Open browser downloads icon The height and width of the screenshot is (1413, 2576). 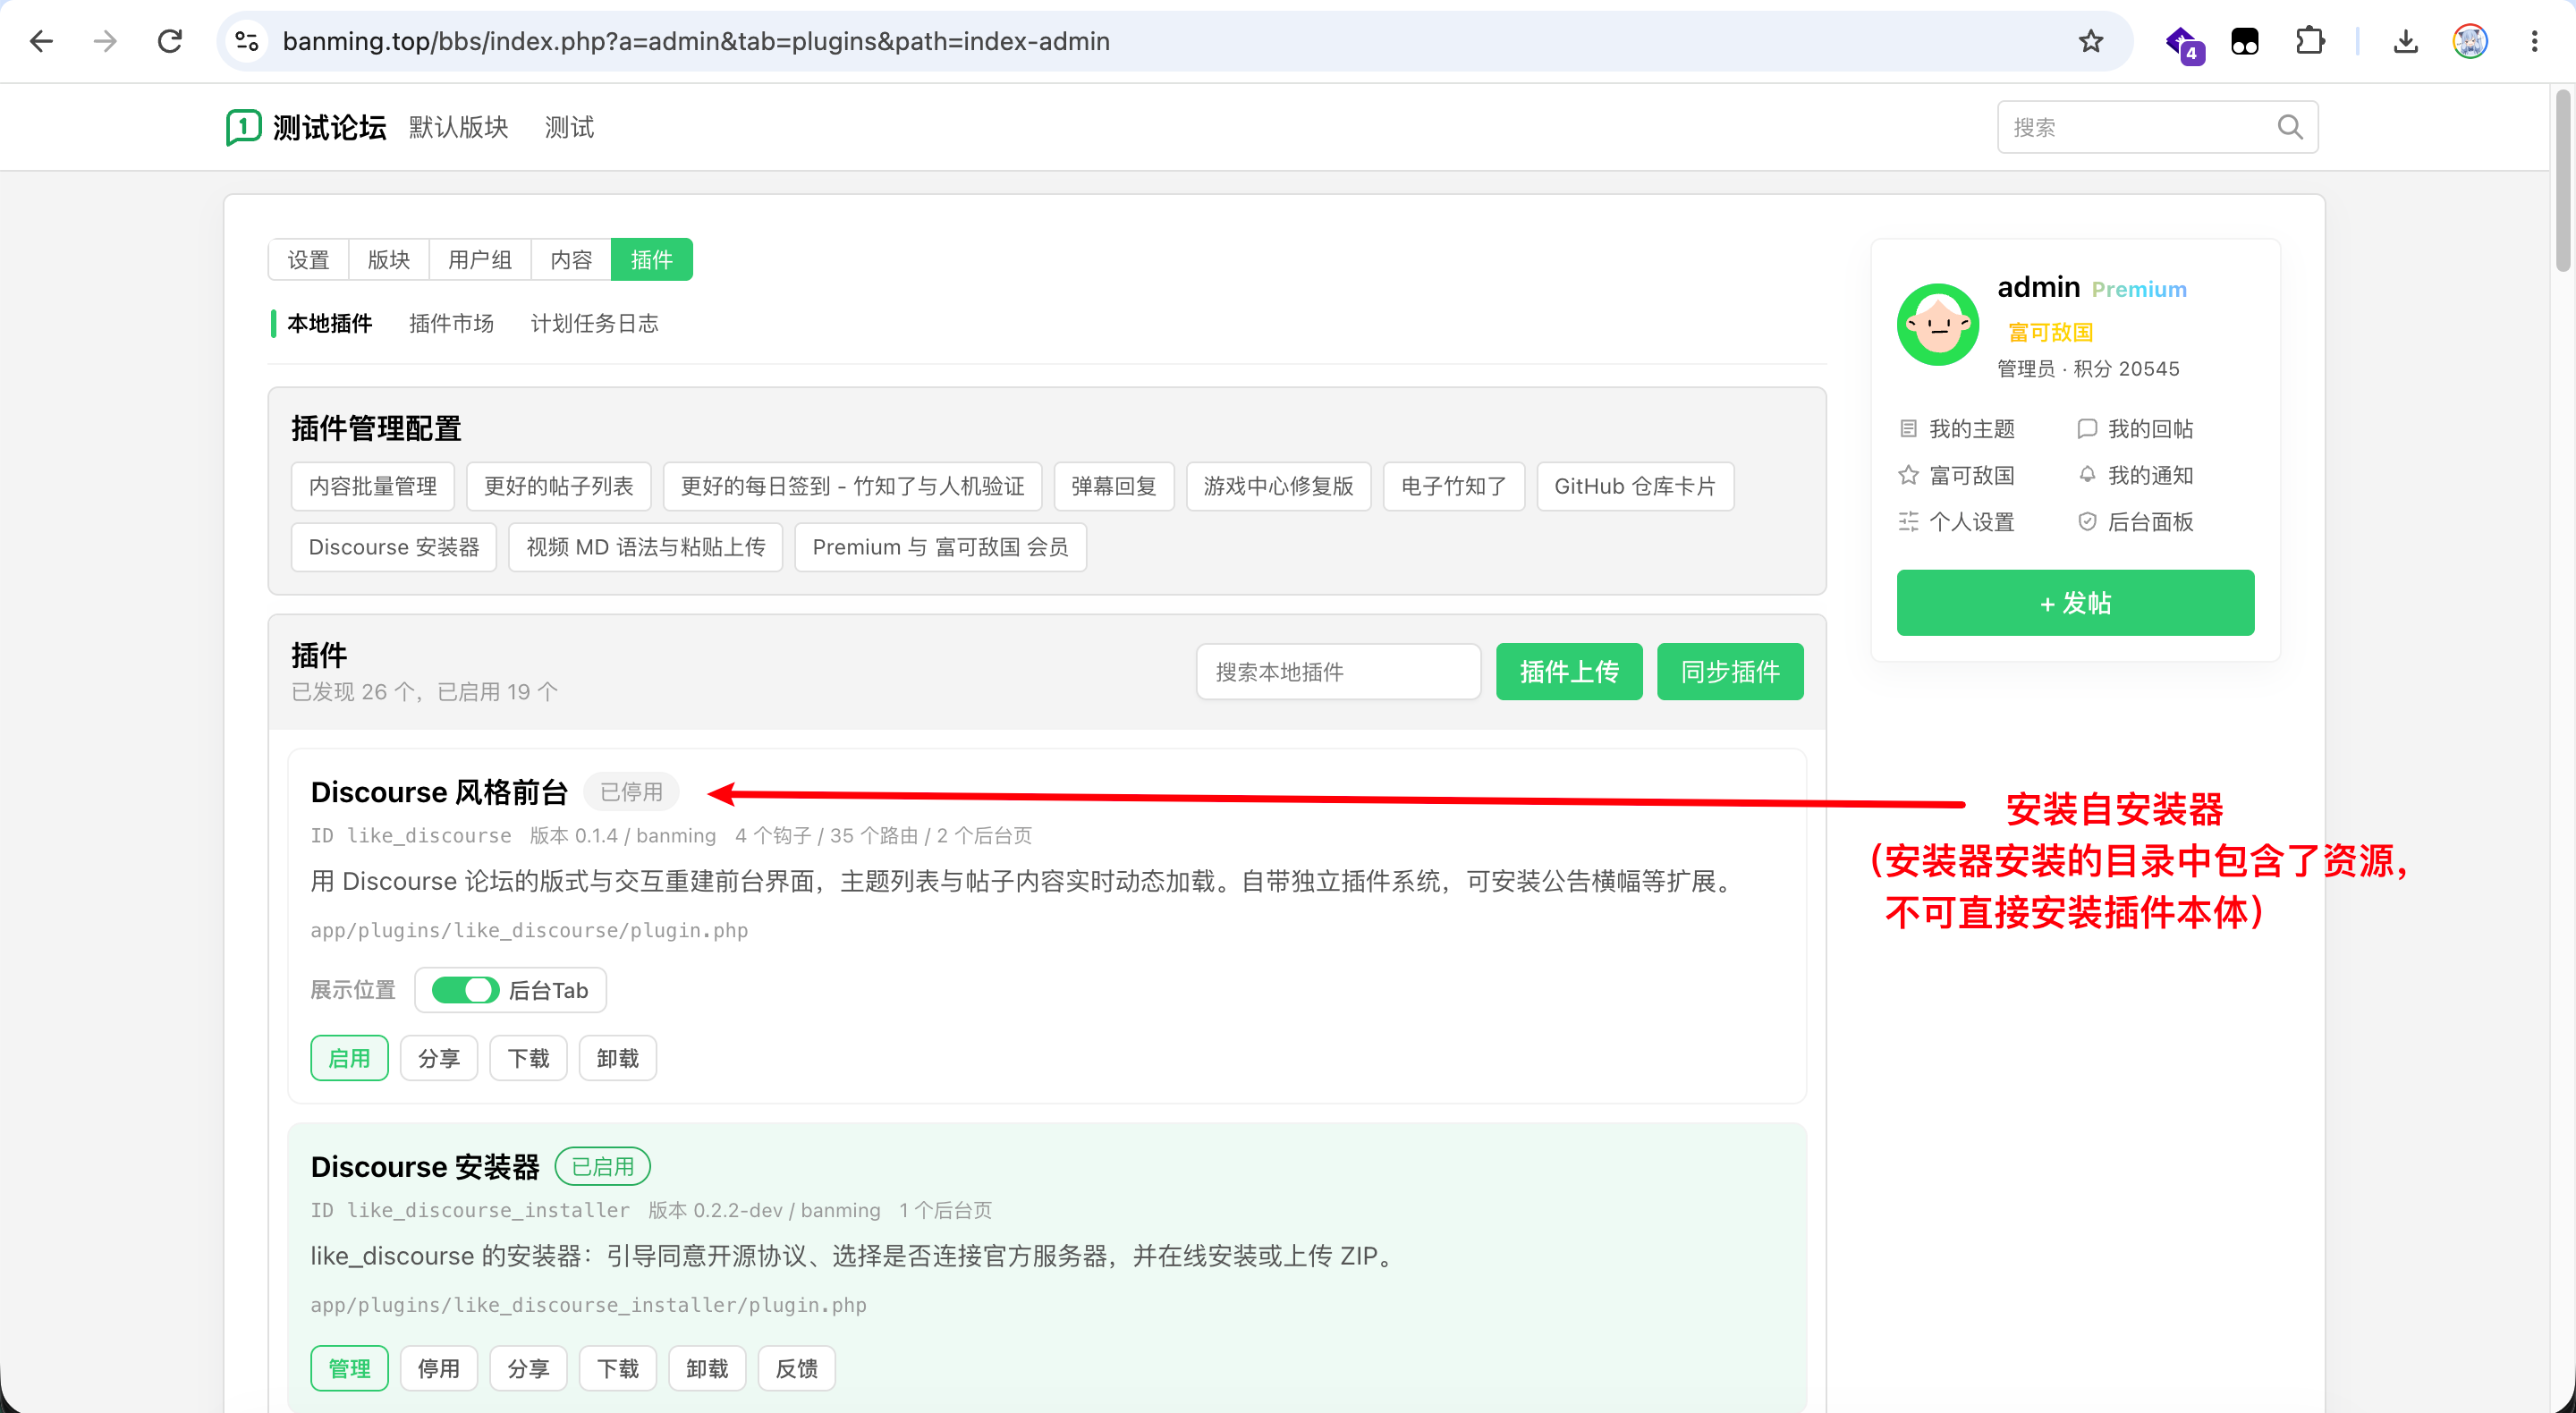tap(2406, 41)
